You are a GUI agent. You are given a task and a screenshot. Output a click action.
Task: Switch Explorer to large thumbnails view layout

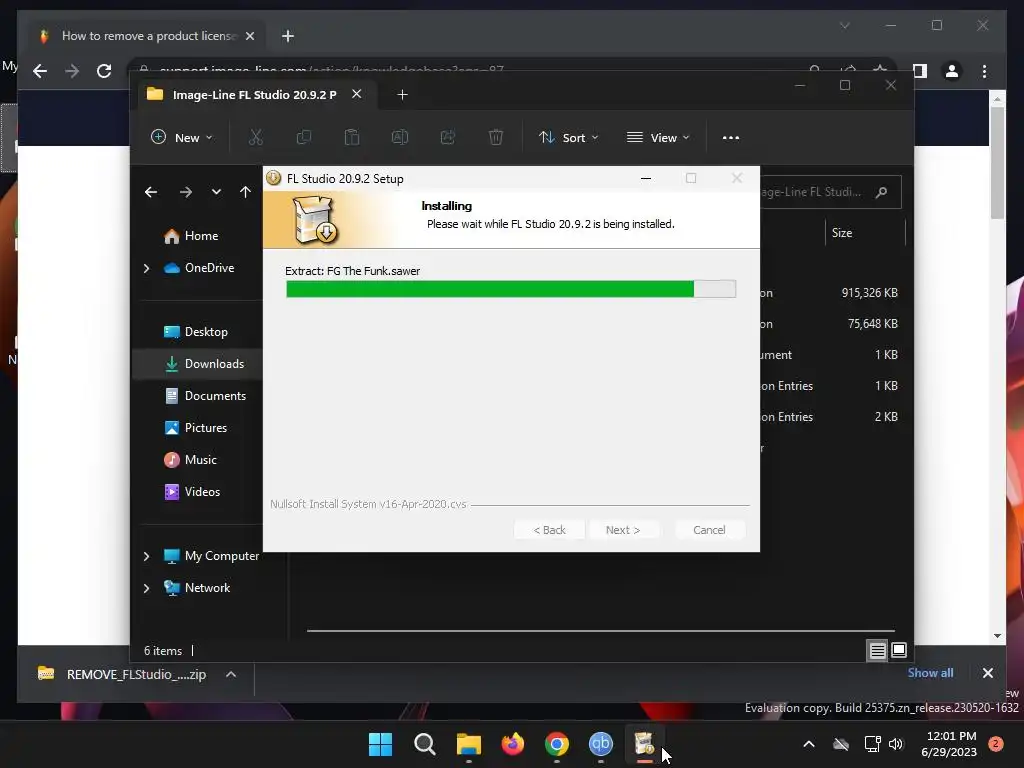[899, 650]
